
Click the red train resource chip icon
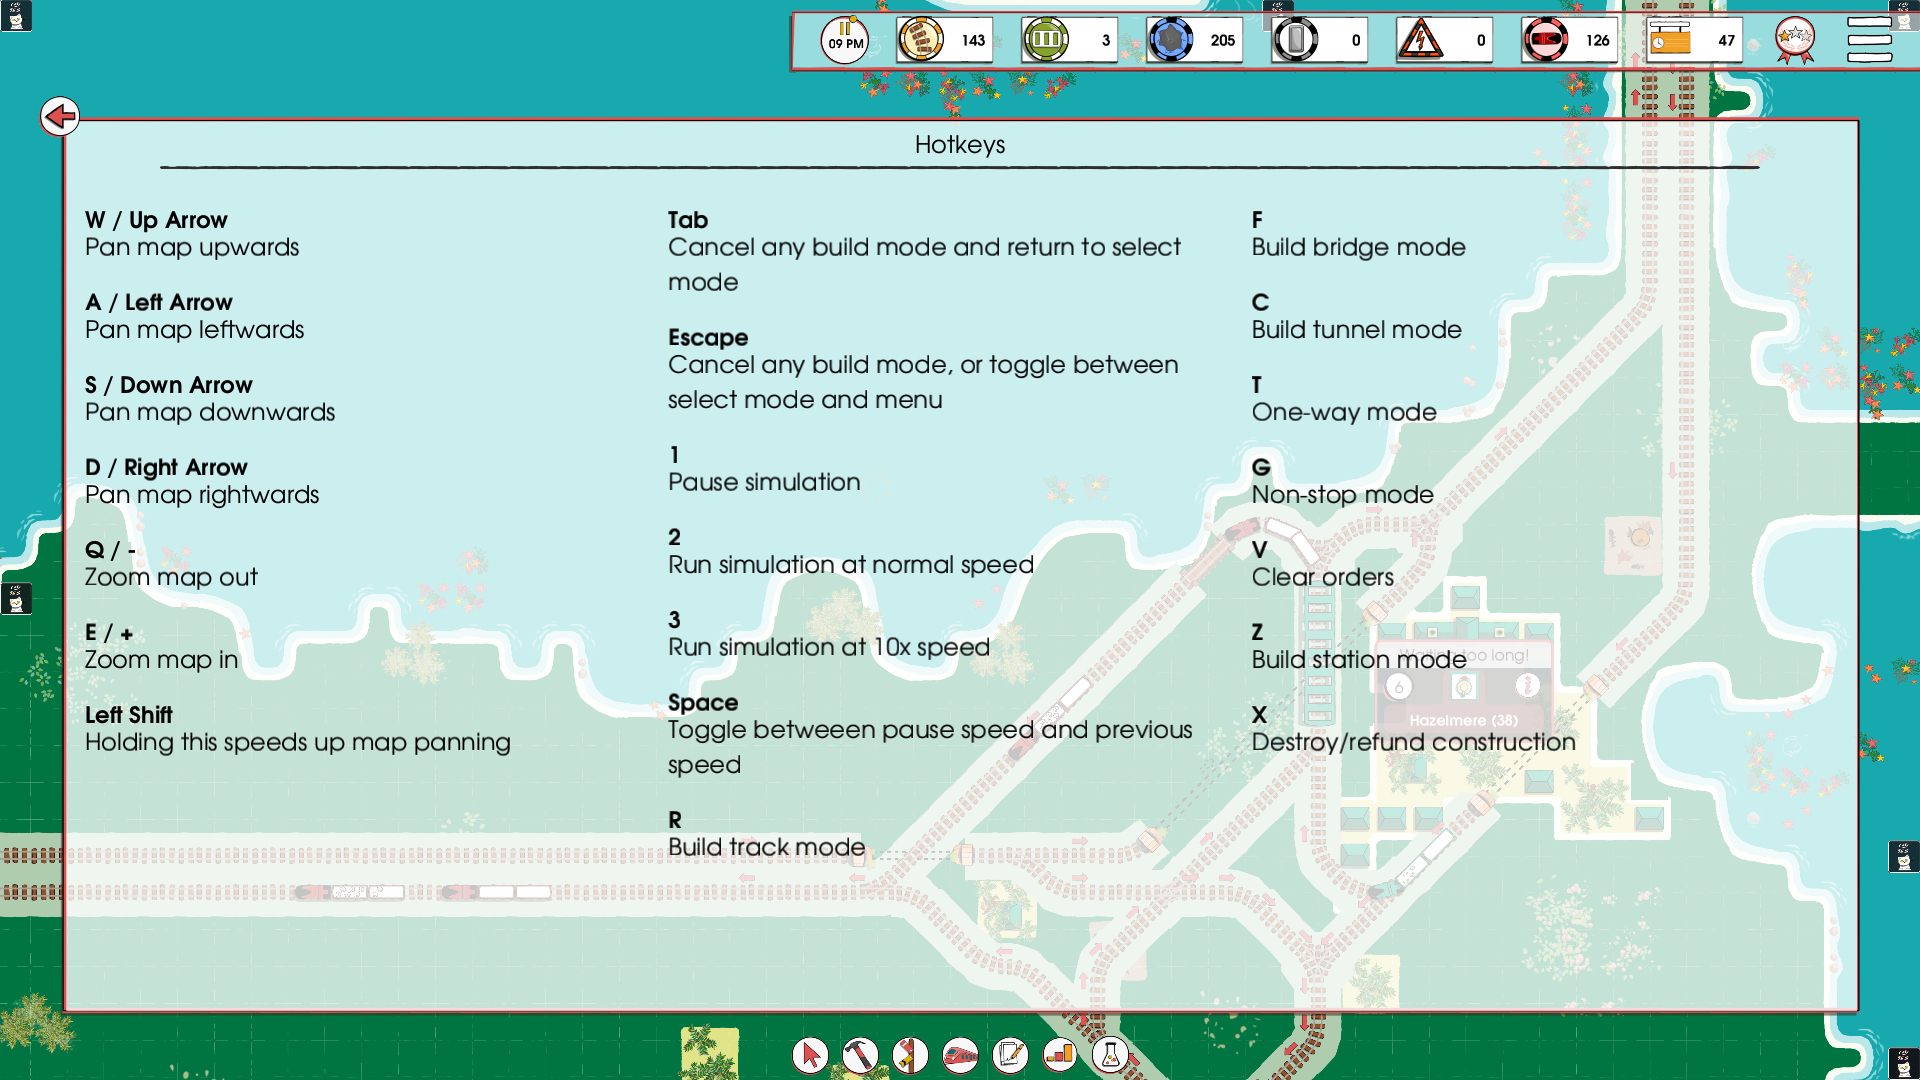click(x=1545, y=40)
